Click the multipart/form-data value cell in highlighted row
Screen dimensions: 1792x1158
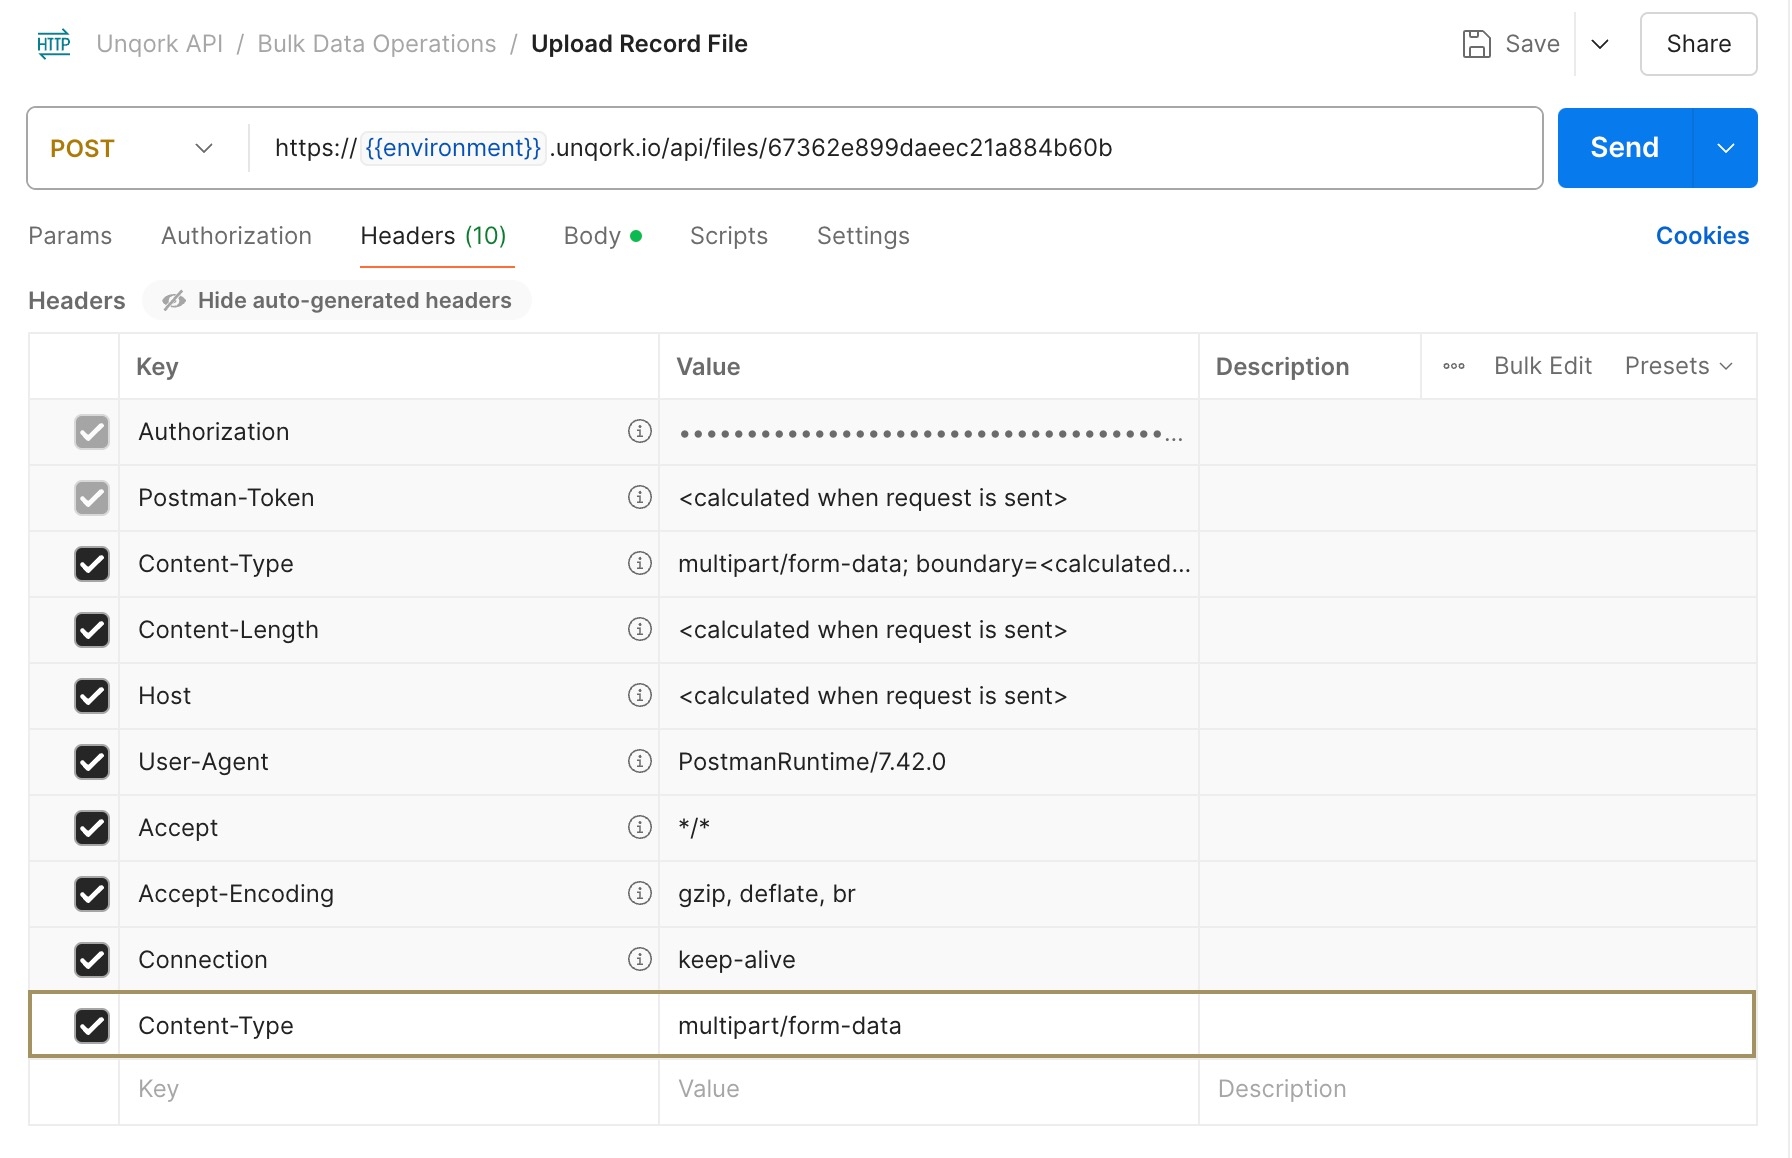[x=929, y=1025]
